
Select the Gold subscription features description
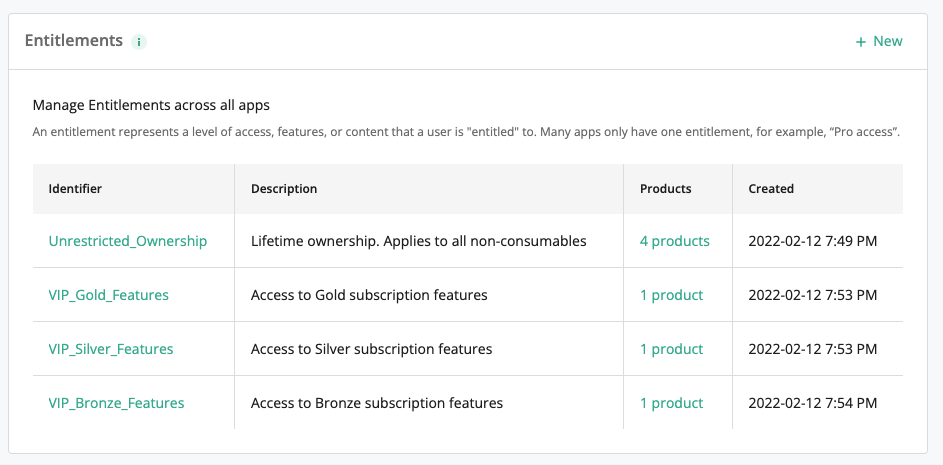pyautogui.click(x=369, y=295)
